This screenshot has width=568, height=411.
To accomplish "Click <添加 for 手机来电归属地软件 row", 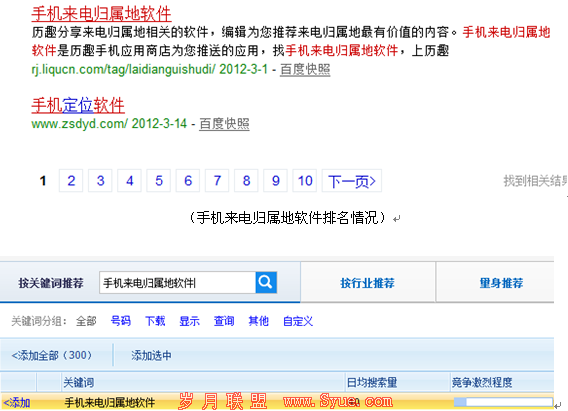I will tap(17, 402).
